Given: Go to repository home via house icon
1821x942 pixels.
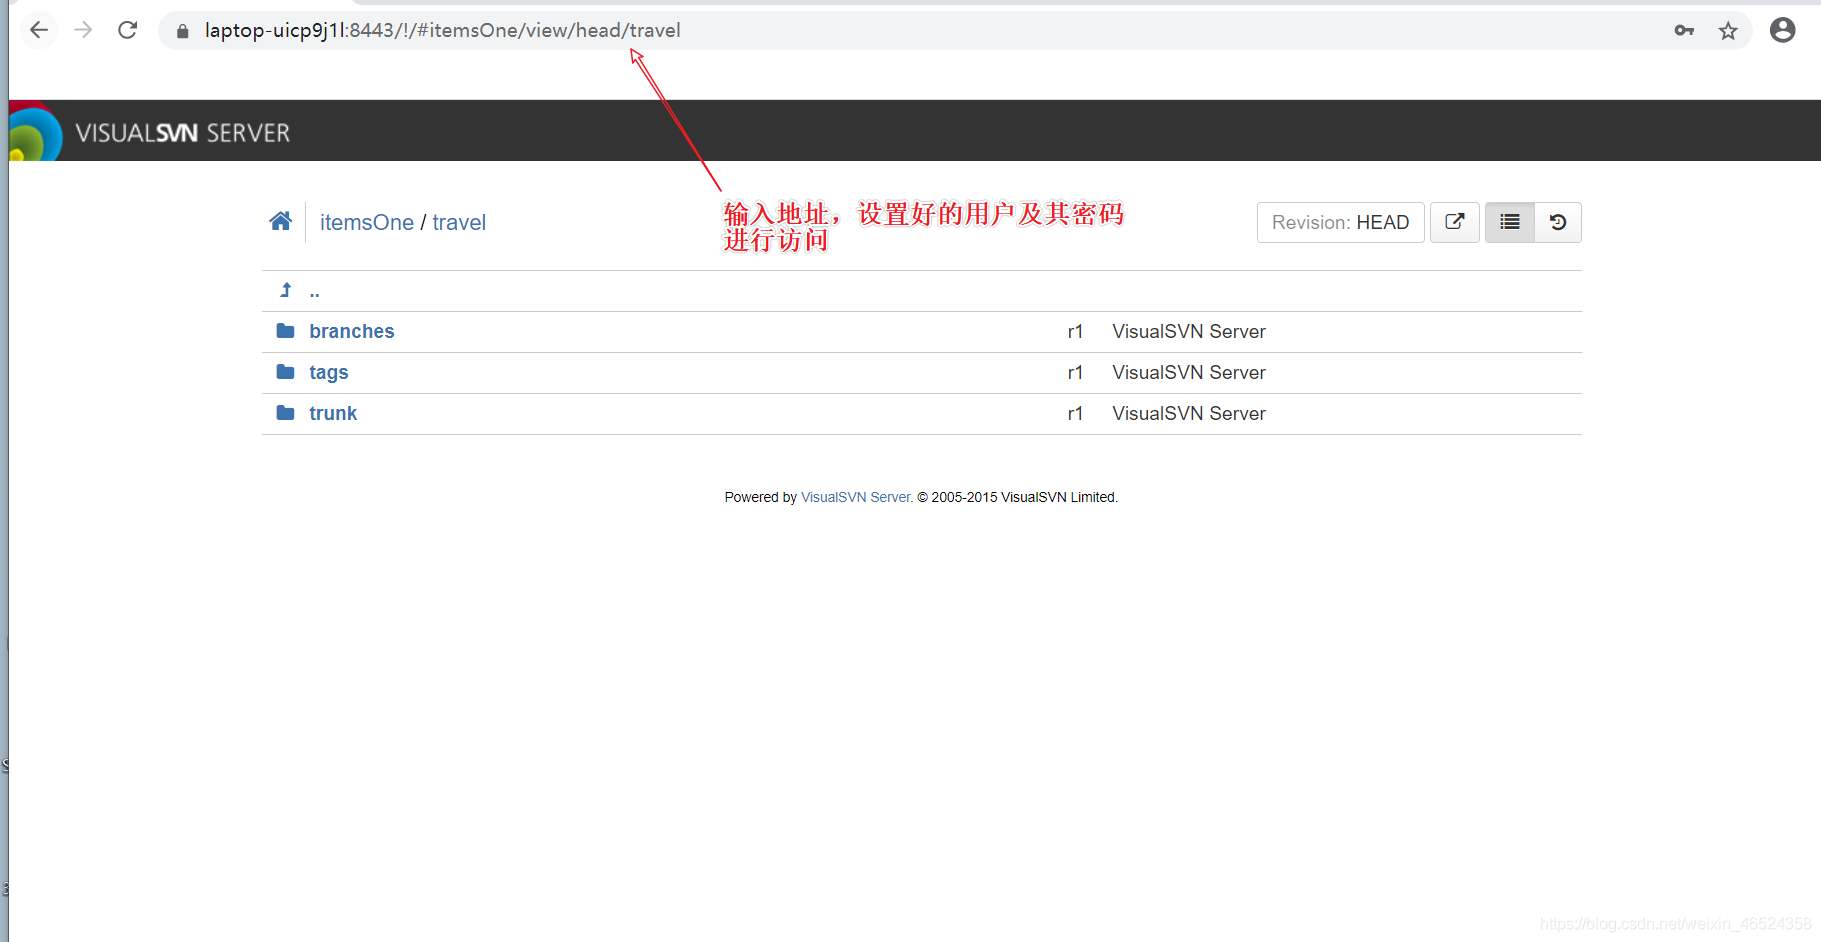Looking at the screenshot, I should [x=281, y=221].
